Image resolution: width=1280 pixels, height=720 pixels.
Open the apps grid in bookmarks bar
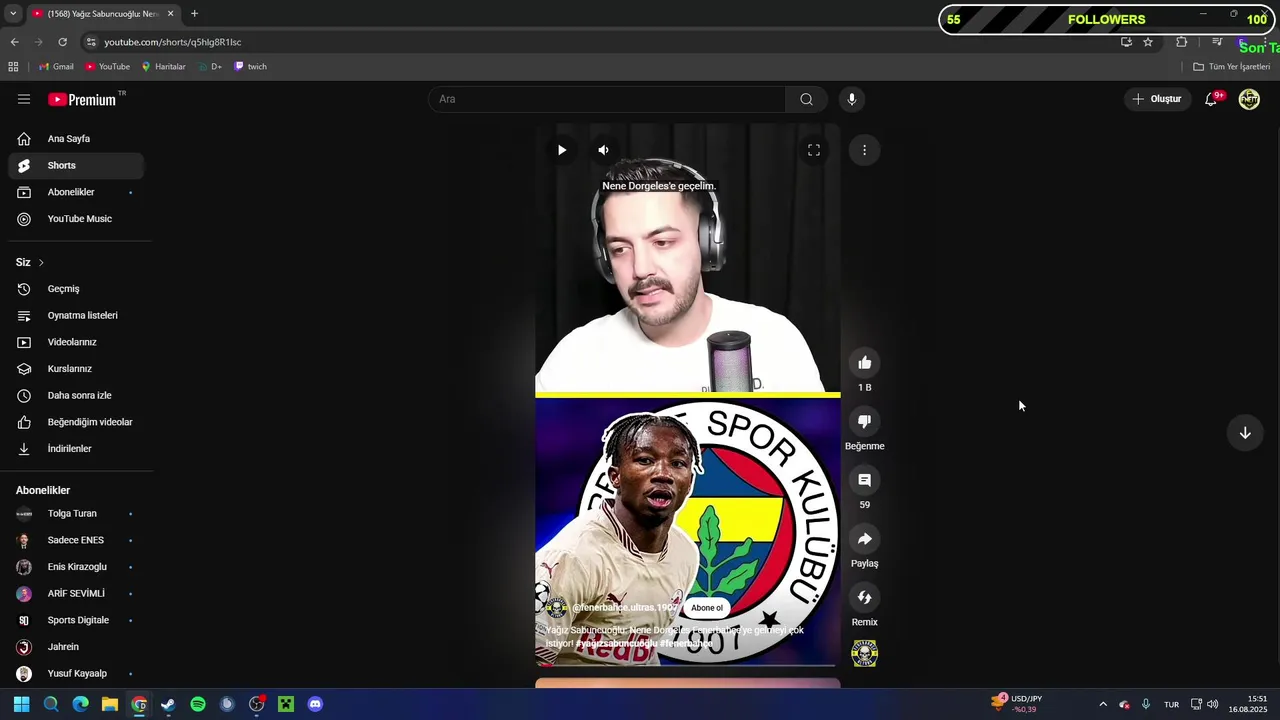tap(13, 67)
